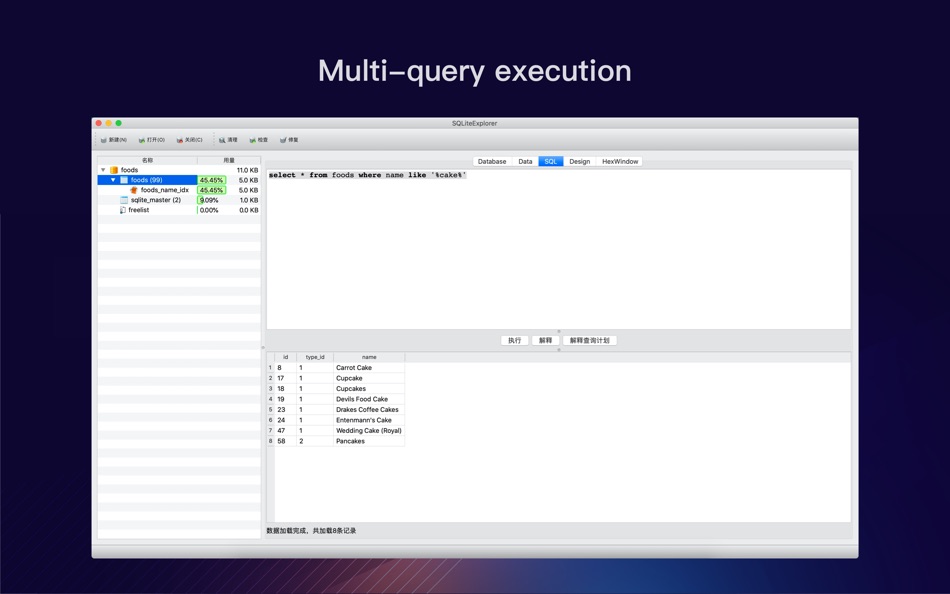Switch to the Database tab

pyautogui.click(x=492, y=162)
